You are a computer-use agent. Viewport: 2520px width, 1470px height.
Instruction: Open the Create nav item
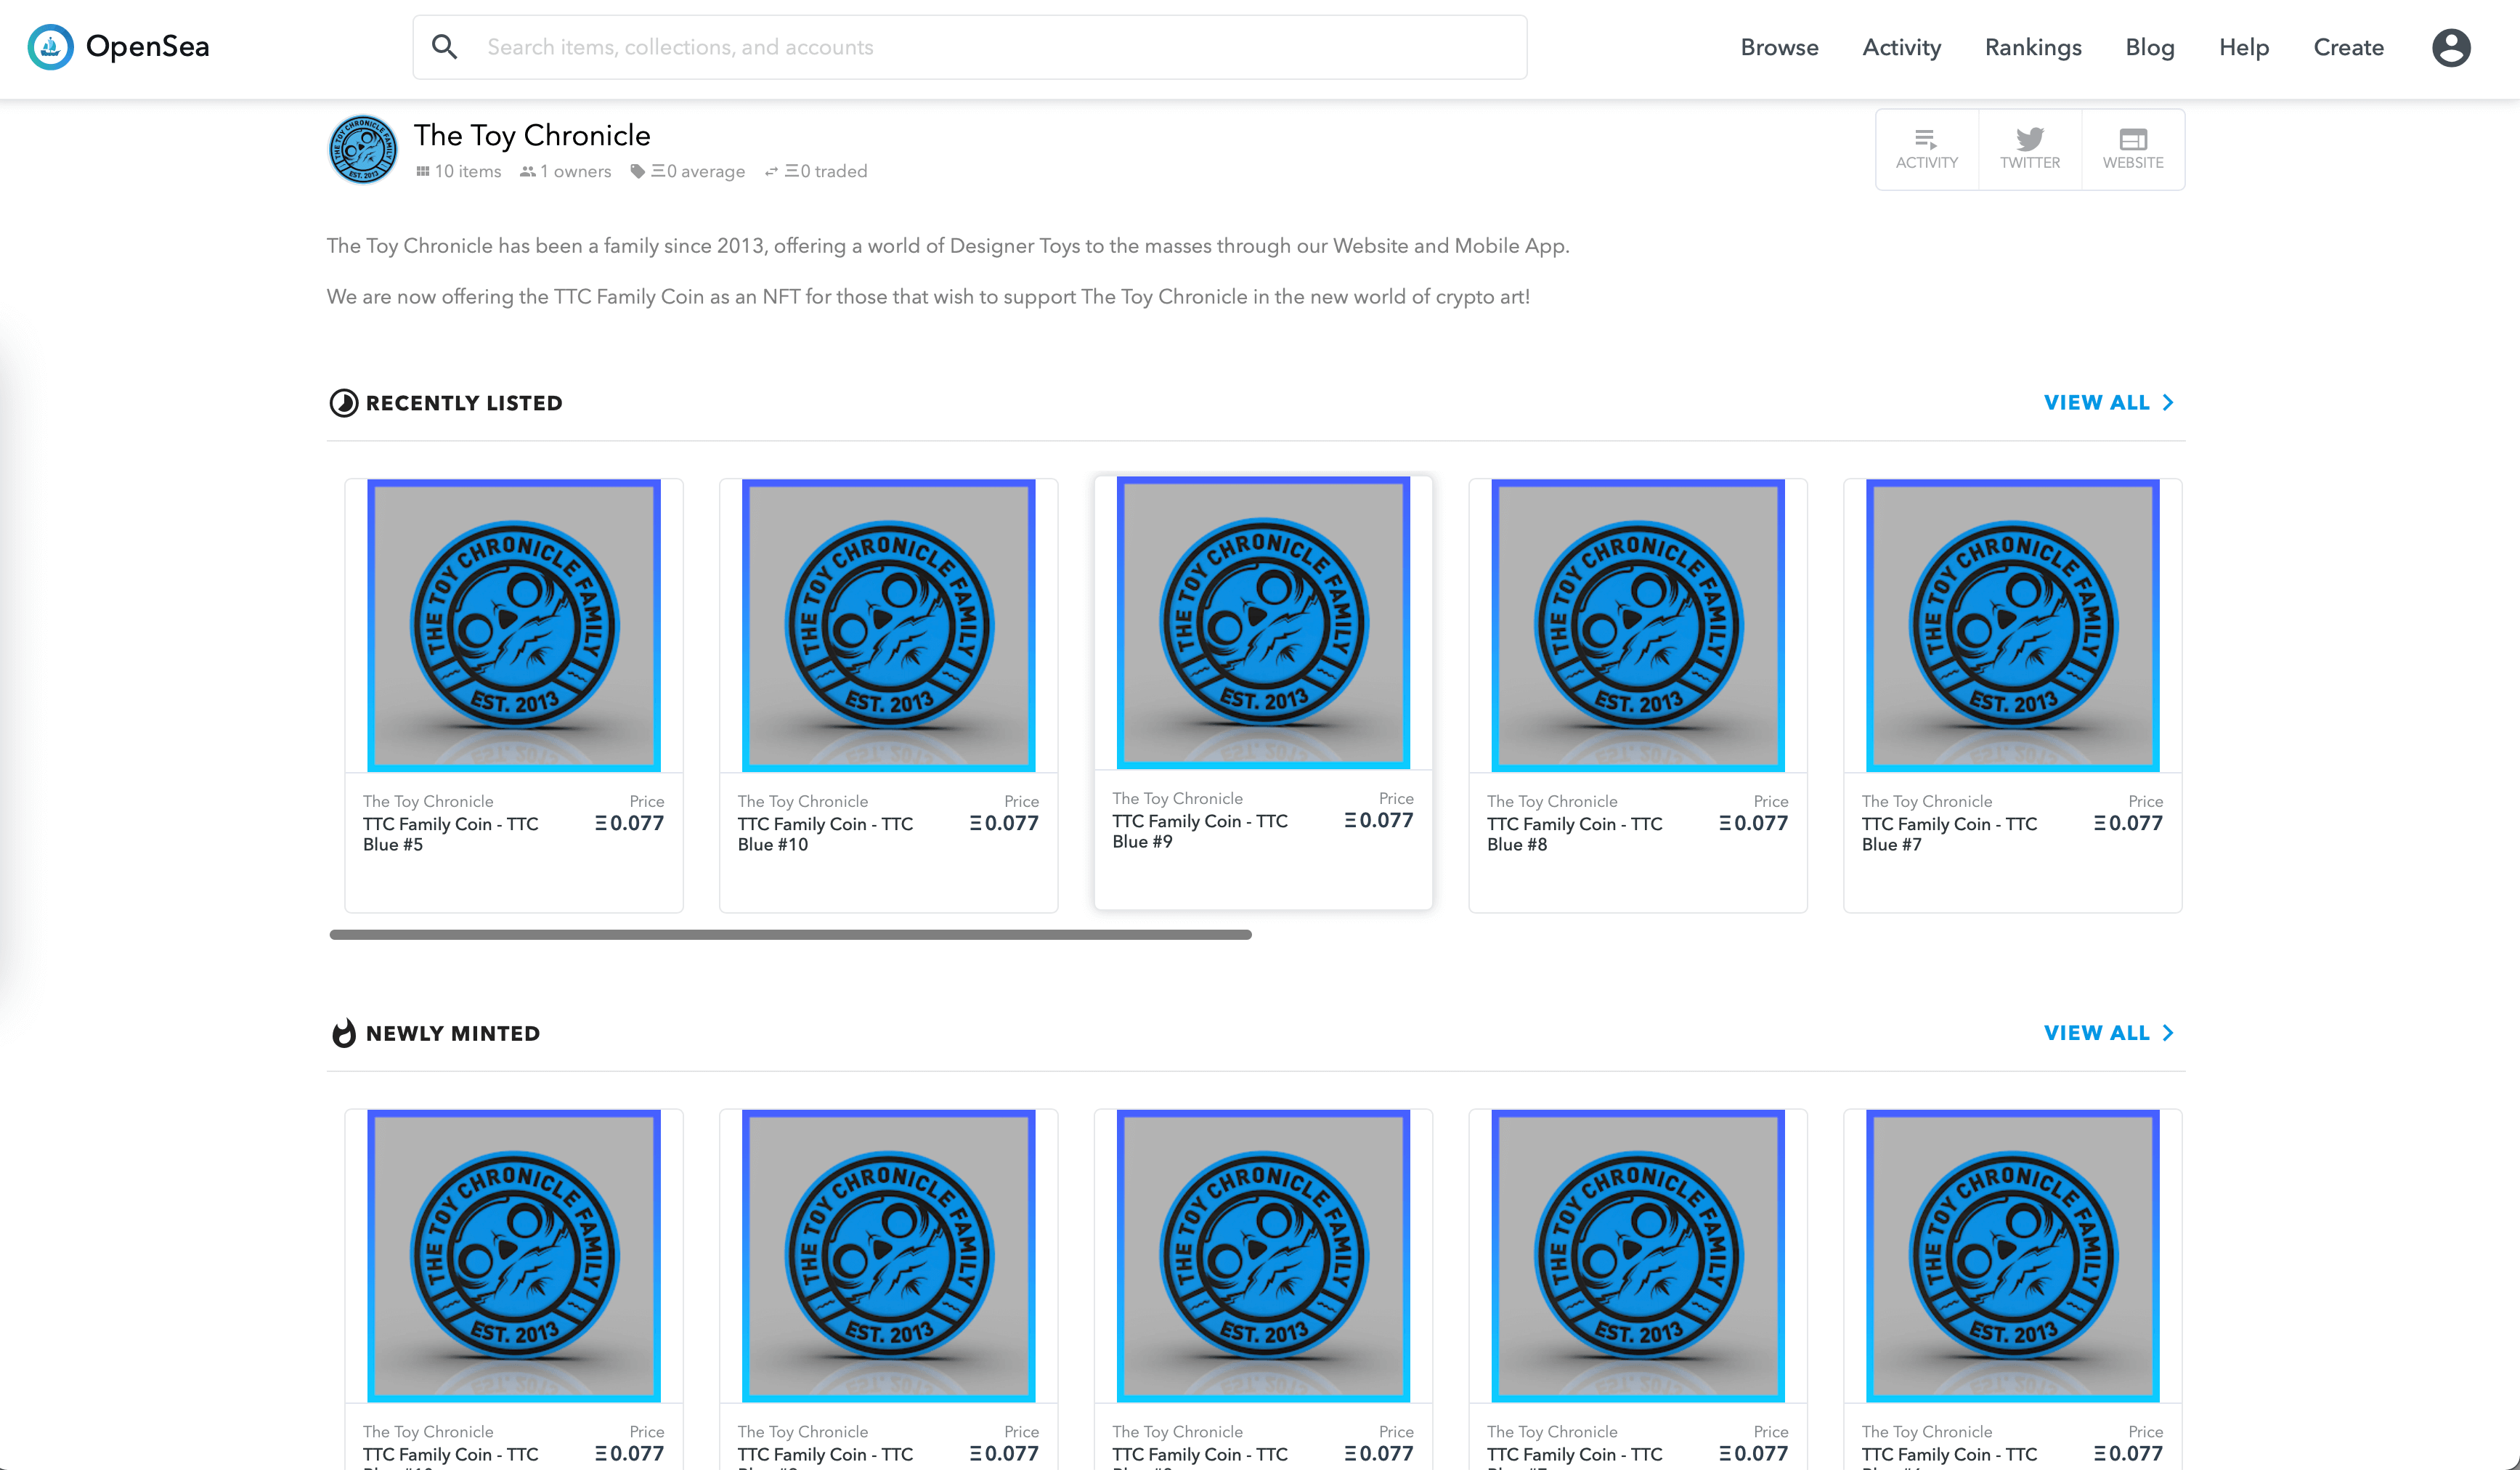pyautogui.click(x=2348, y=47)
